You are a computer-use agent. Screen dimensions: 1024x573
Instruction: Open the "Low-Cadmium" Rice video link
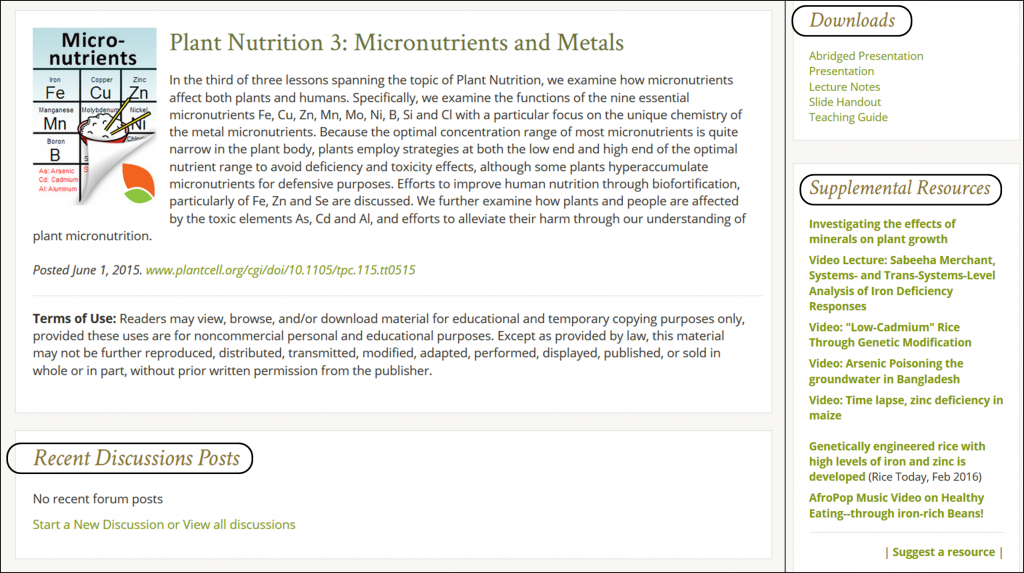click(889, 334)
